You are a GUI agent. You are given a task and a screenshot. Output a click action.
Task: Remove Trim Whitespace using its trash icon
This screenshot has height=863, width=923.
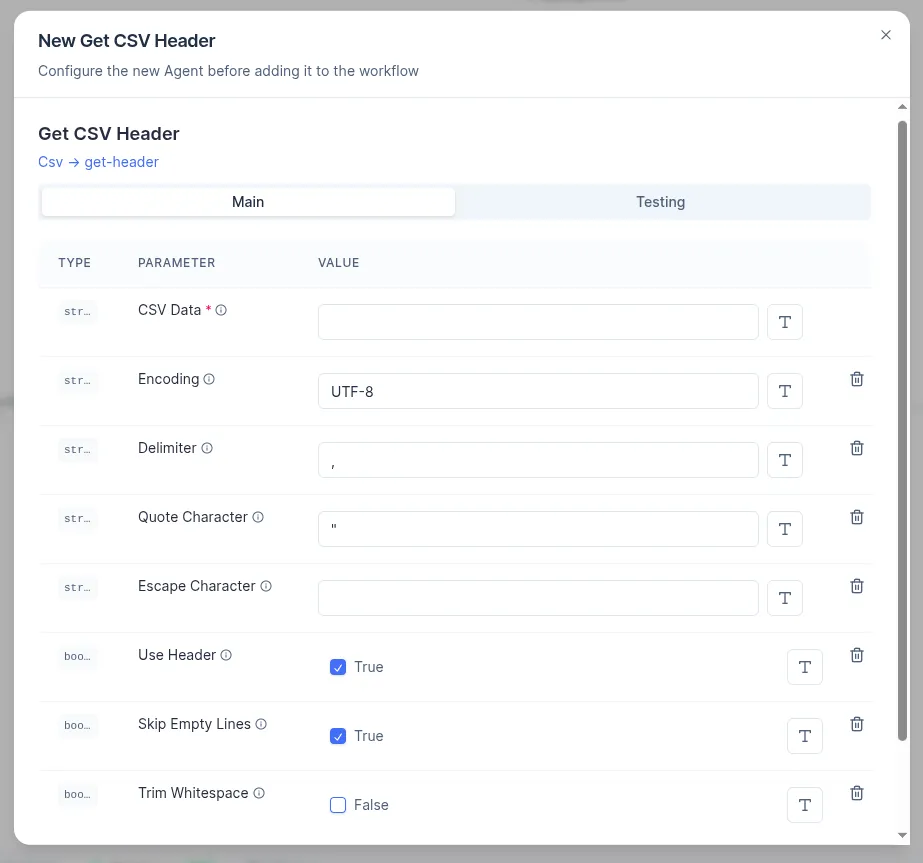[x=856, y=792]
